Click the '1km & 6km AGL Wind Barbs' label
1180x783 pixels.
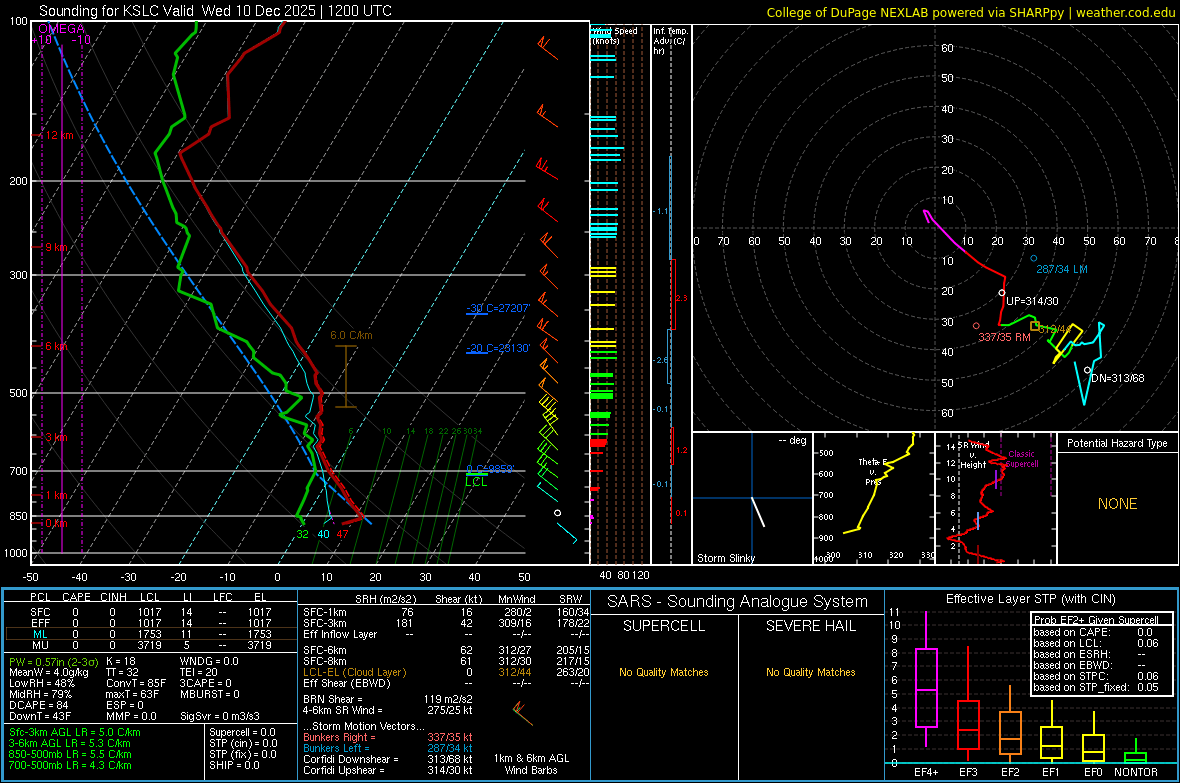pos(531,764)
